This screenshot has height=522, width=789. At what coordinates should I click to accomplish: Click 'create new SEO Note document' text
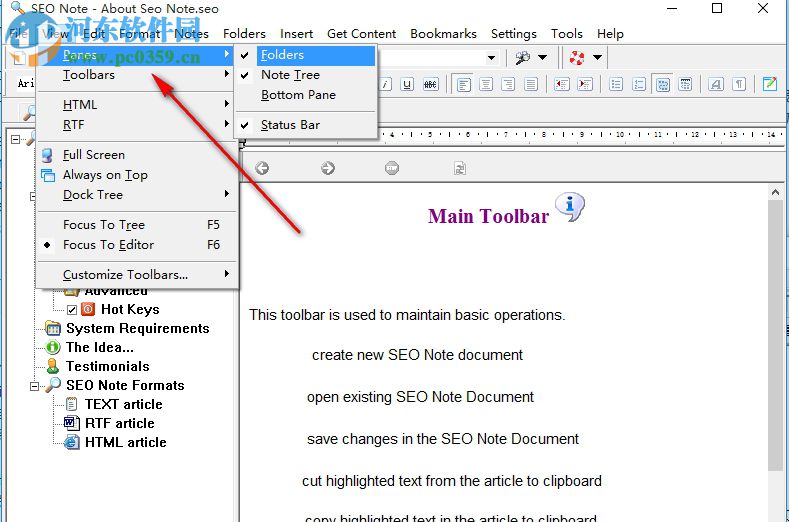[417, 355]
